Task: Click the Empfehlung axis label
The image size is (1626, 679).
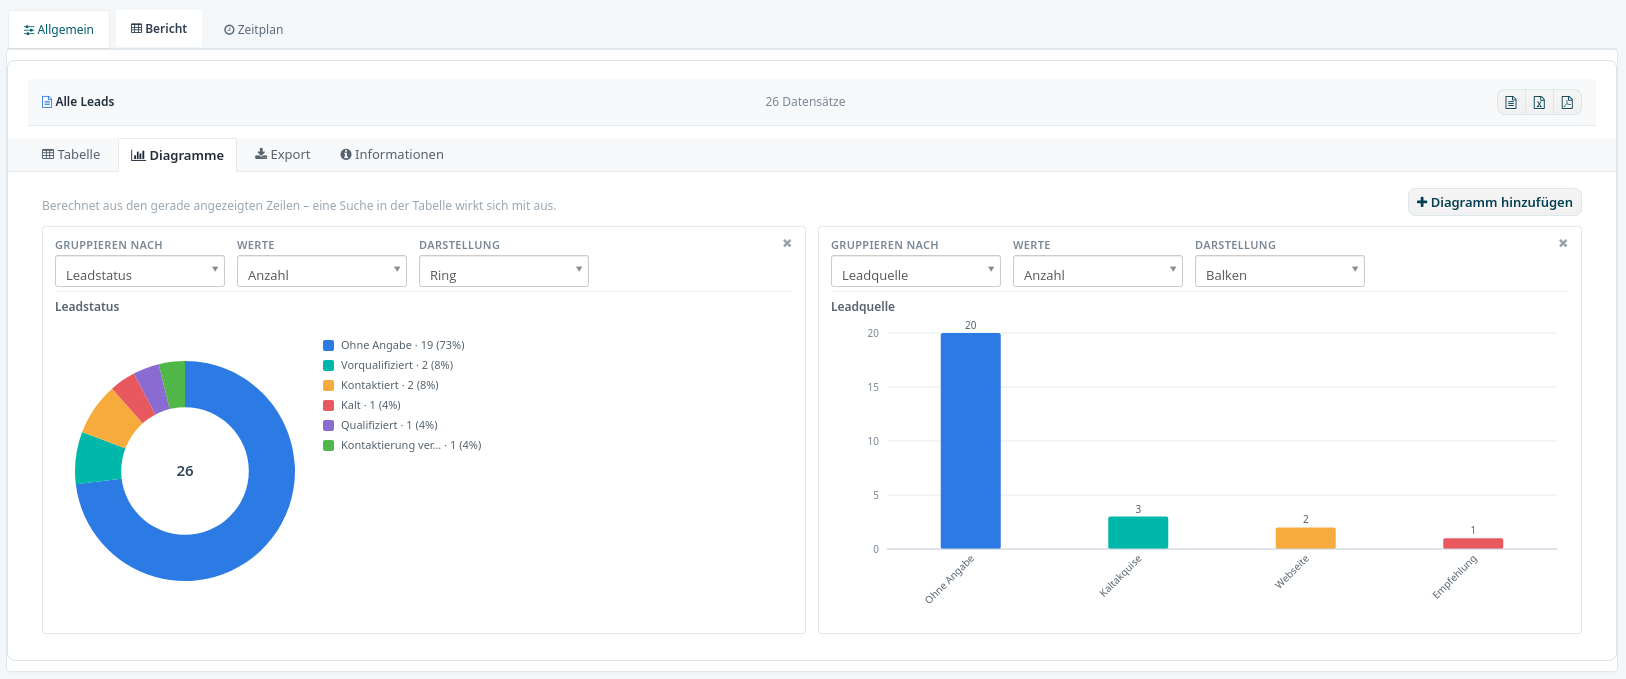Action: tap(1455, 577)
